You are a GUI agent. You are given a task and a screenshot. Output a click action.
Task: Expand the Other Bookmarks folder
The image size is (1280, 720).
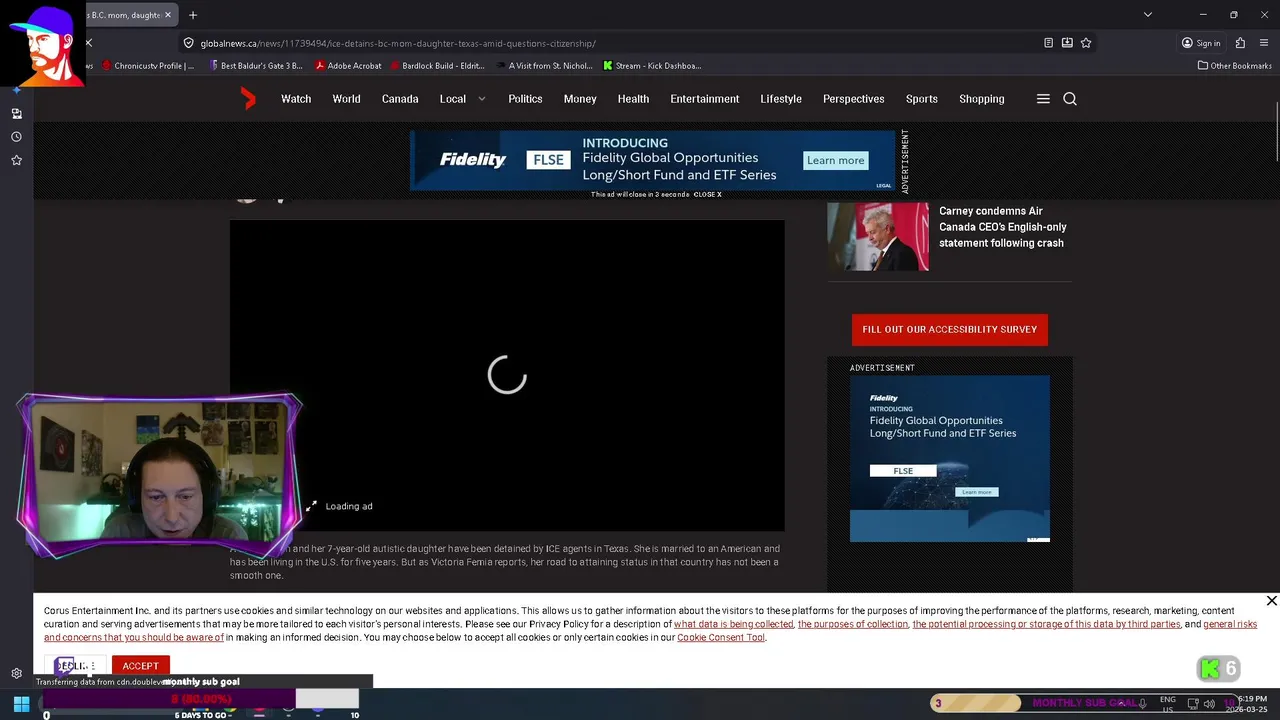click(1234, 66)
